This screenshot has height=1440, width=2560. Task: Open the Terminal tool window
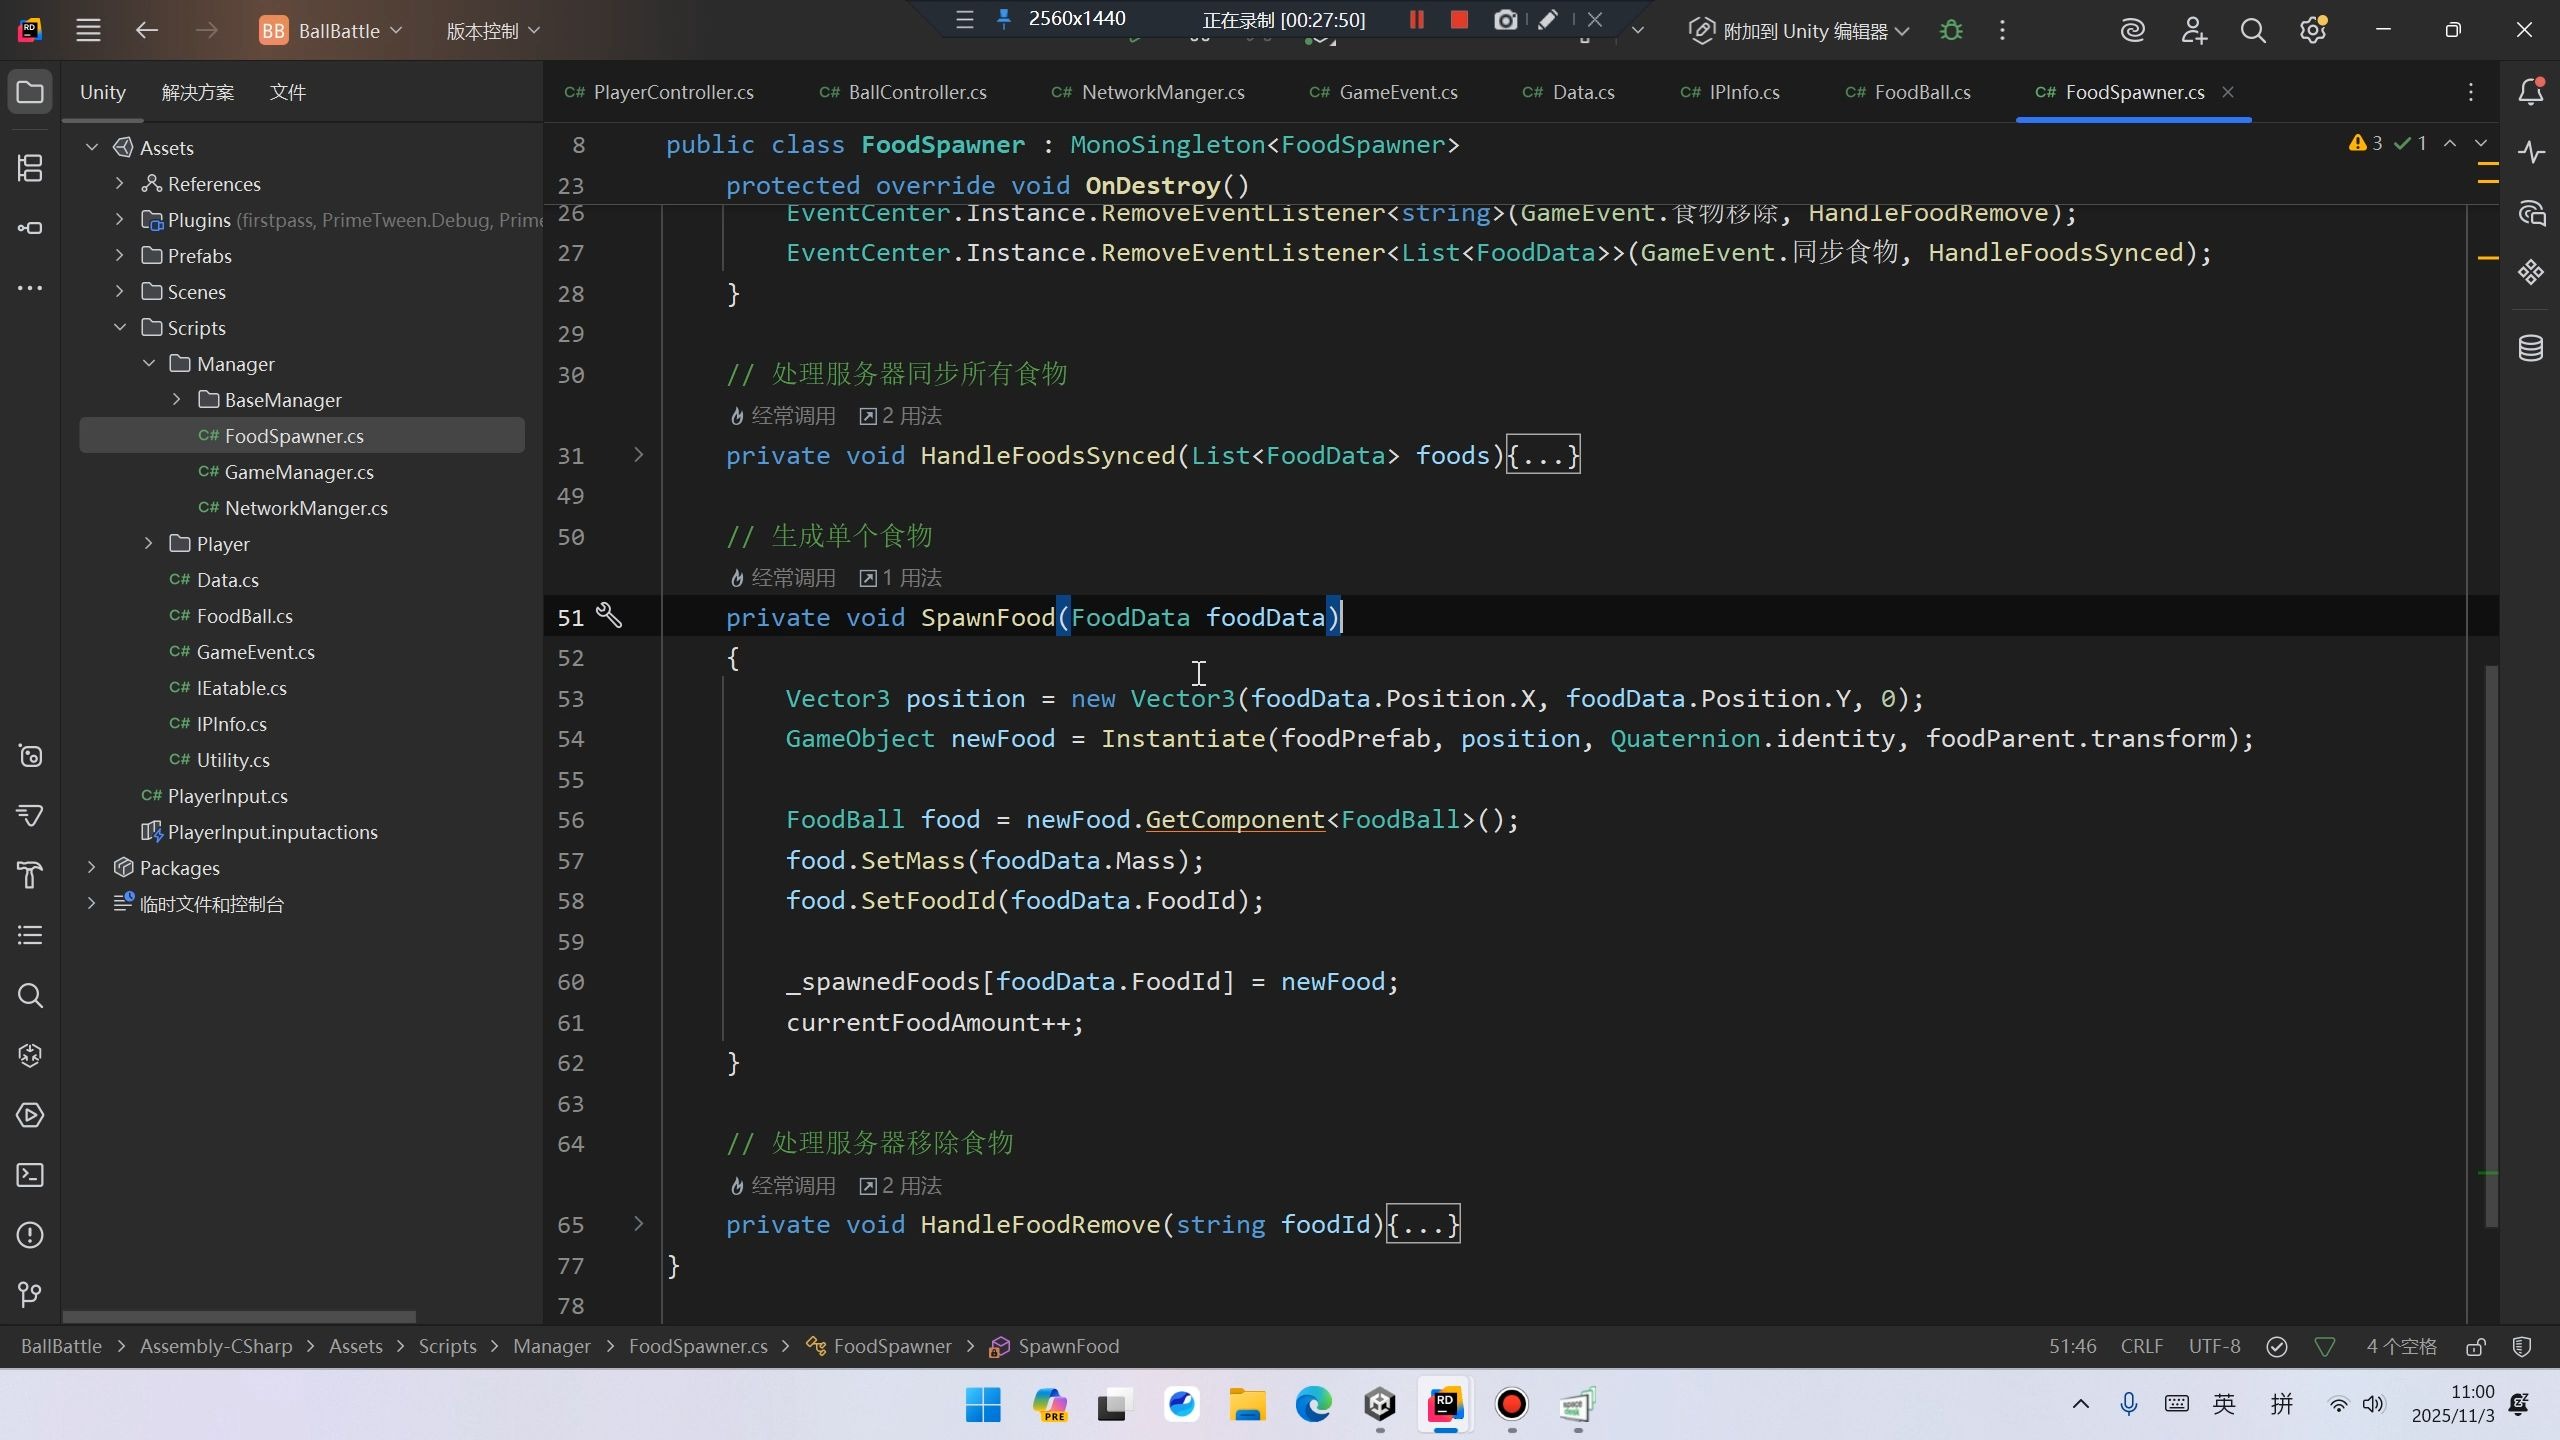(x=30, y=1175)
